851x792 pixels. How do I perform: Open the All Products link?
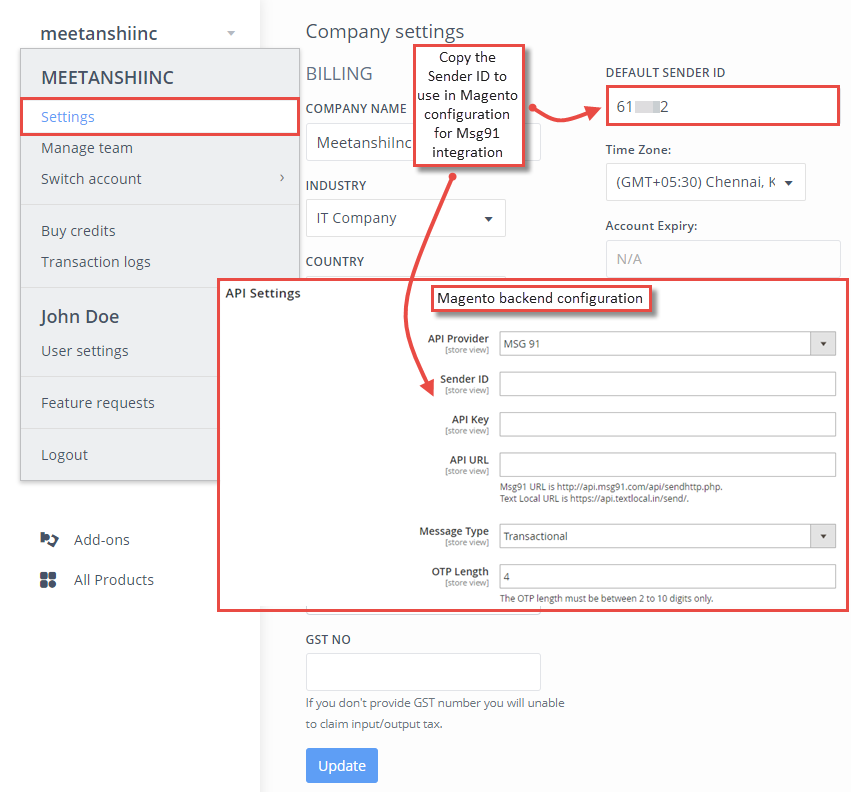[114, 580]
